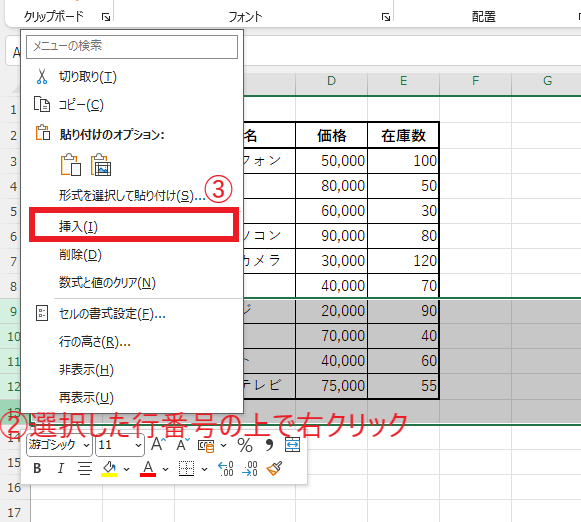Screen dimensions: 581x522
Task: Click the cell containing 60,000
Action: point(331,211)
